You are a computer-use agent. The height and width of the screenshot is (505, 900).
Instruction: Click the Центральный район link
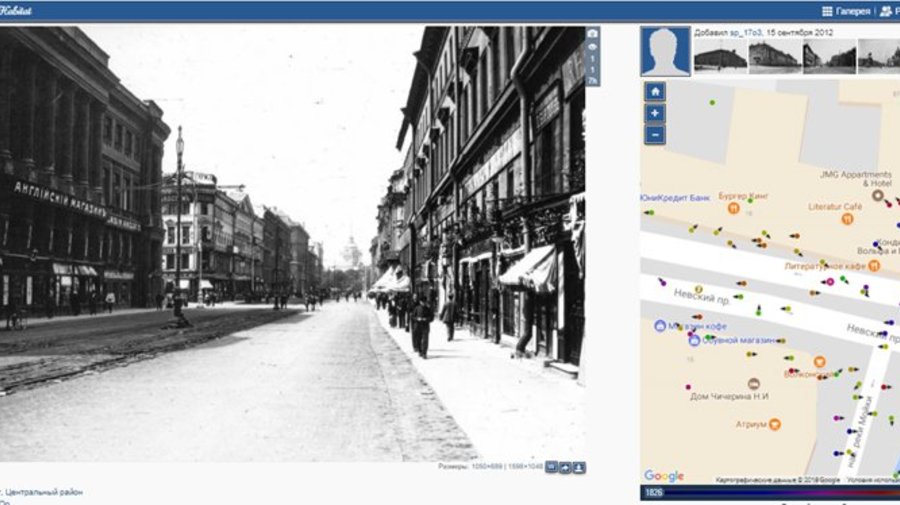[44, 492]
